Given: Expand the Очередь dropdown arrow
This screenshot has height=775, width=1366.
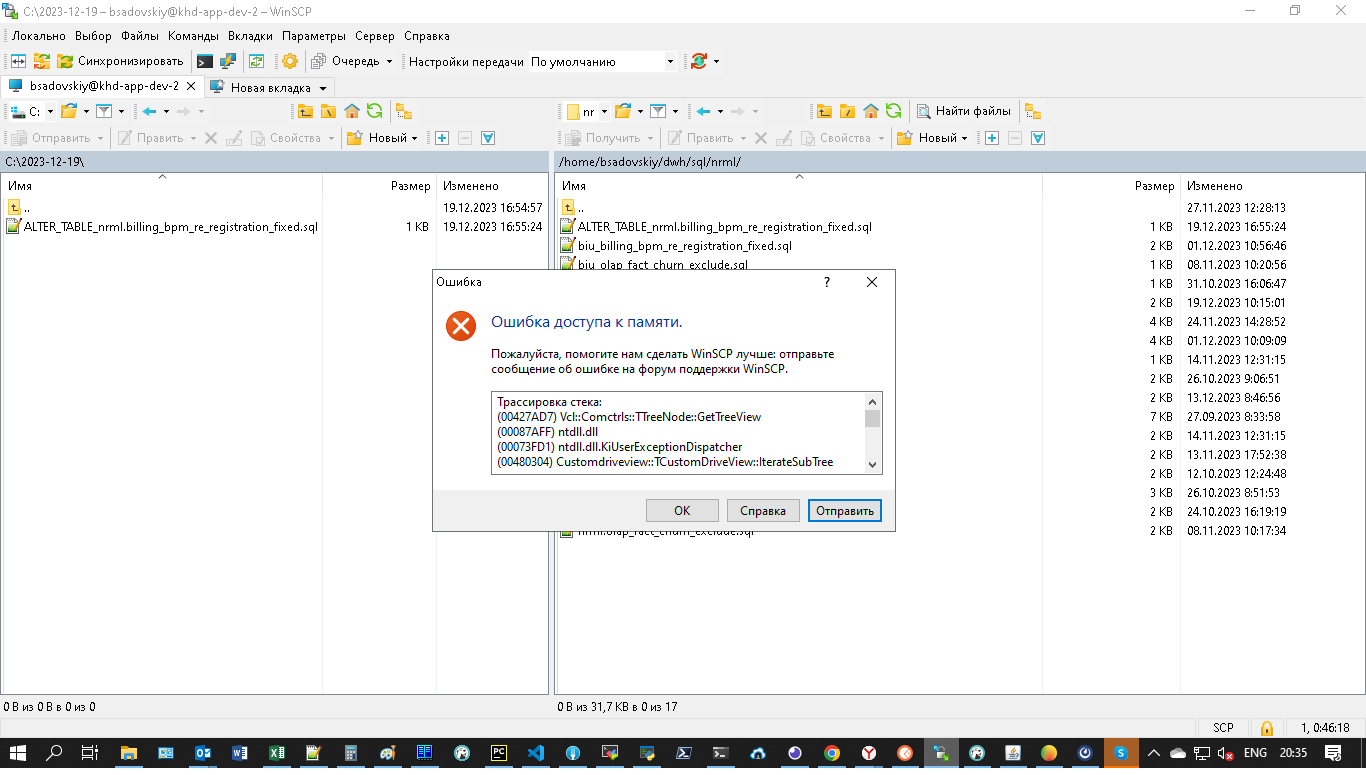Looking at the screenshot, I should [x=390, y=61].
